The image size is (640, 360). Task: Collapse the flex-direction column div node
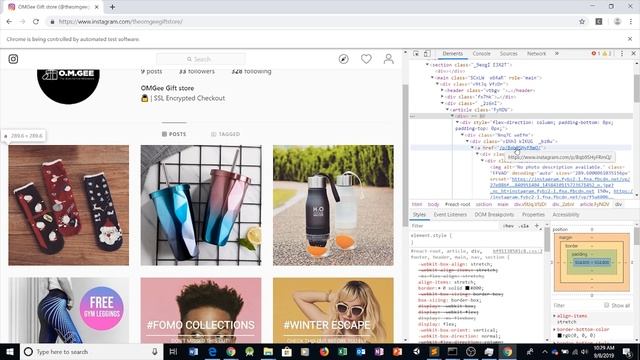(457, 122)
